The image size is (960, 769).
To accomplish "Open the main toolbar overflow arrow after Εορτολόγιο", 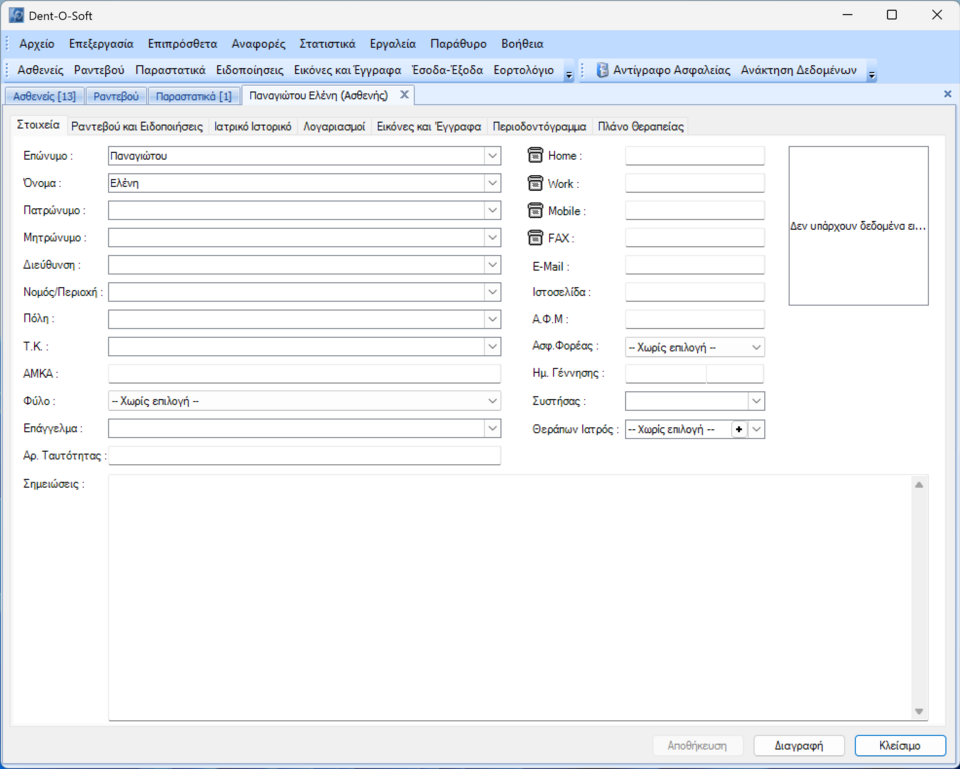I will click(x=568, y=74).
